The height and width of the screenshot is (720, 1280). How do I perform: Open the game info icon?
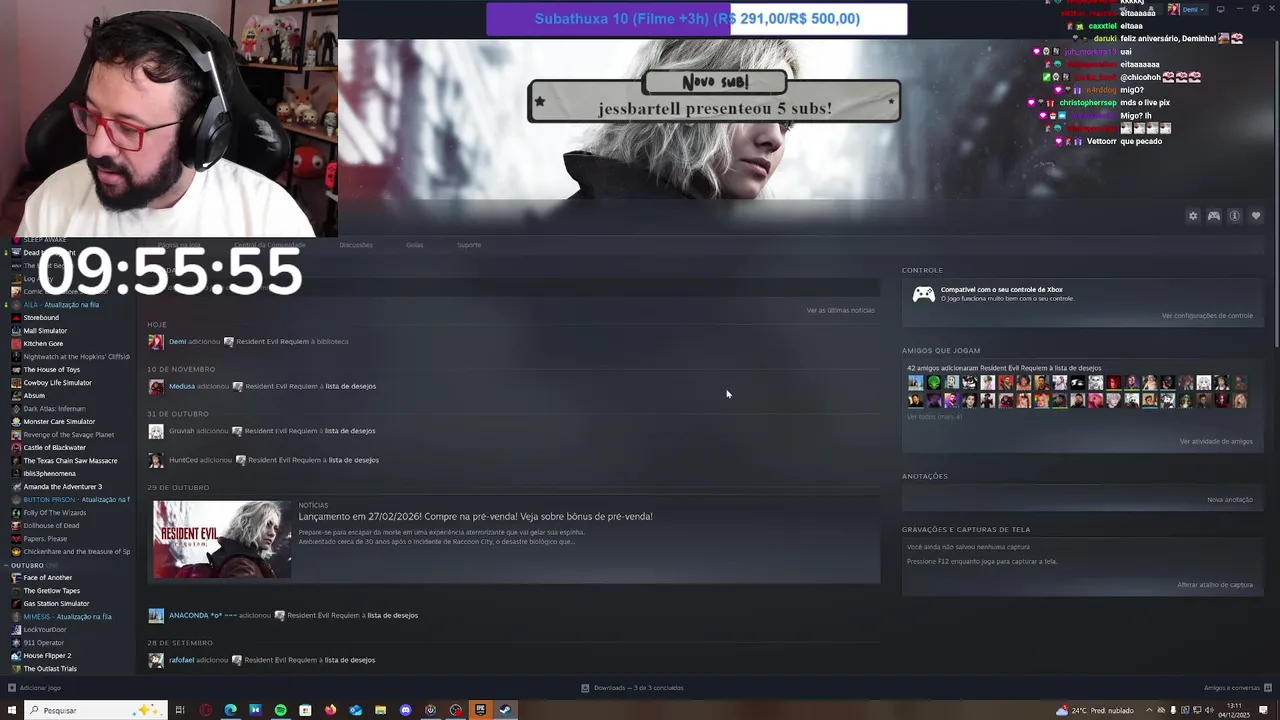tap(1235, 216)
